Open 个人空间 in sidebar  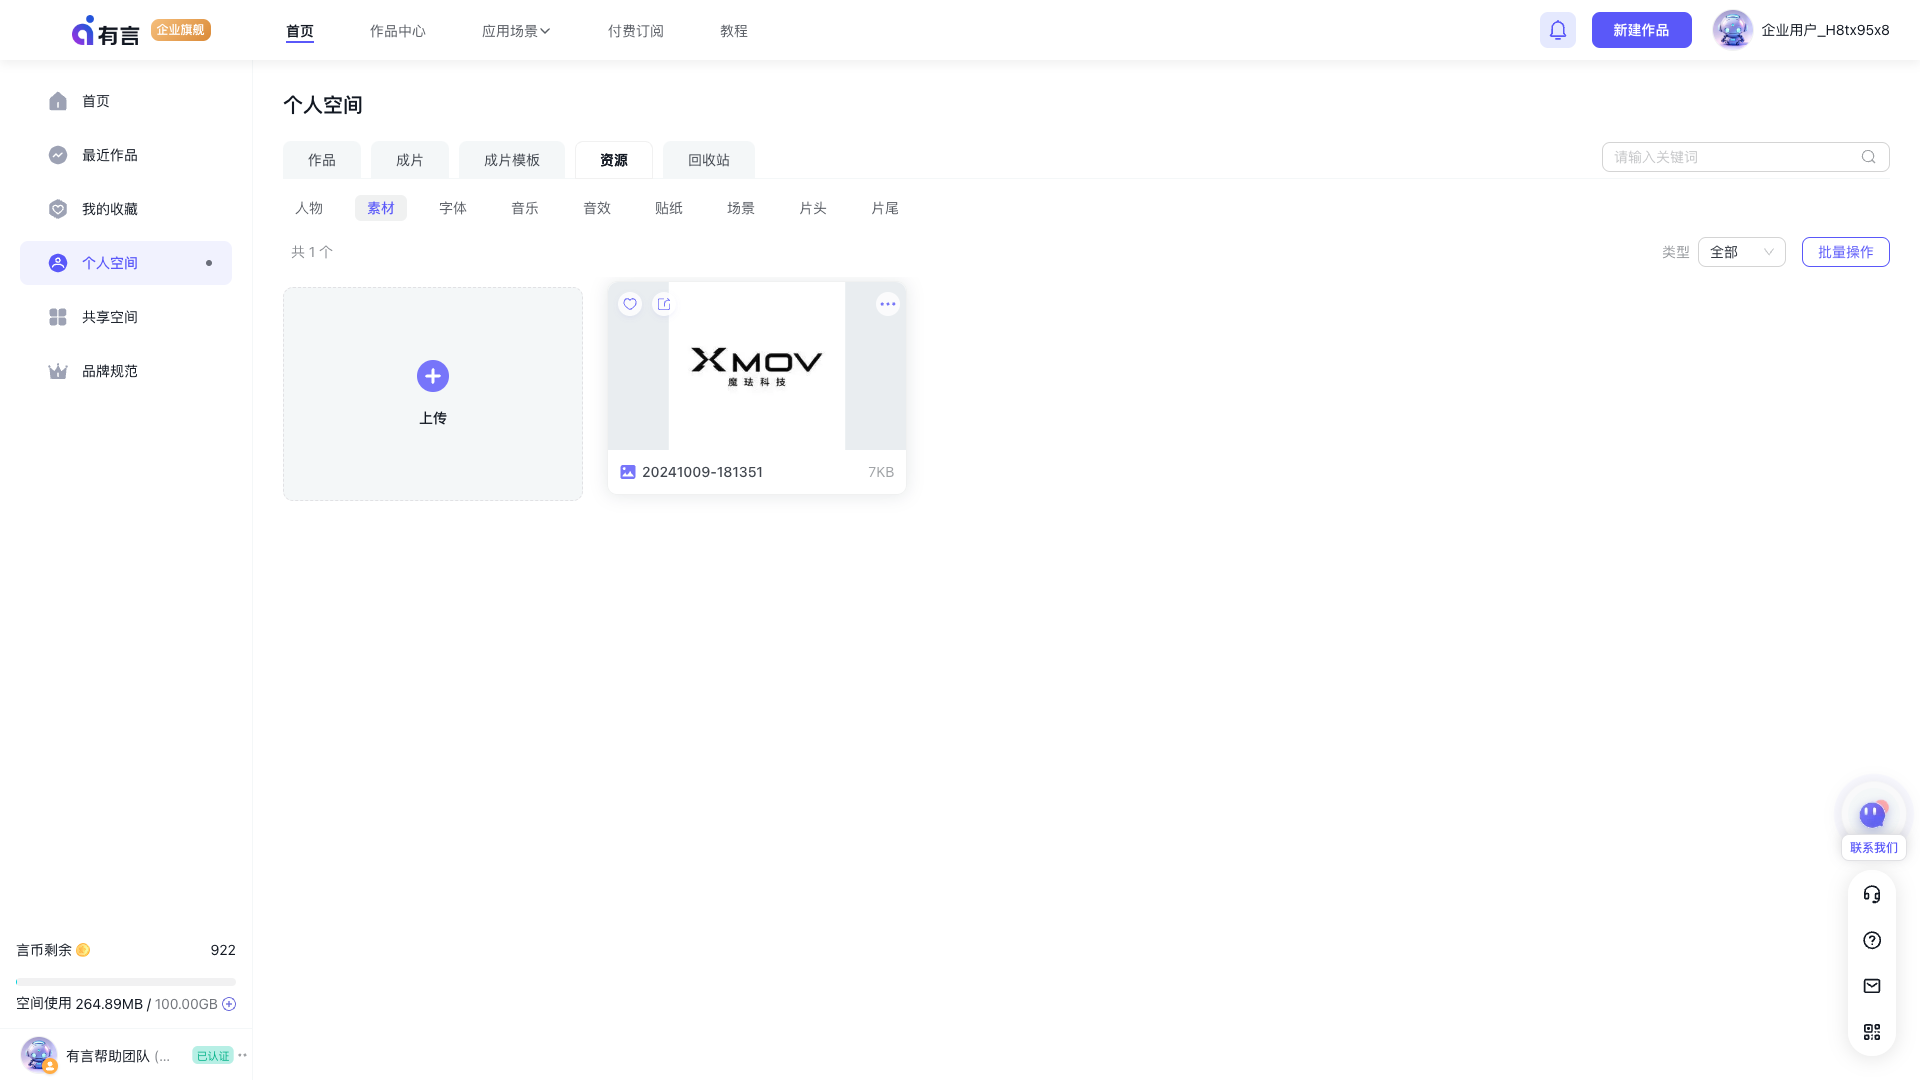[126, 263]
